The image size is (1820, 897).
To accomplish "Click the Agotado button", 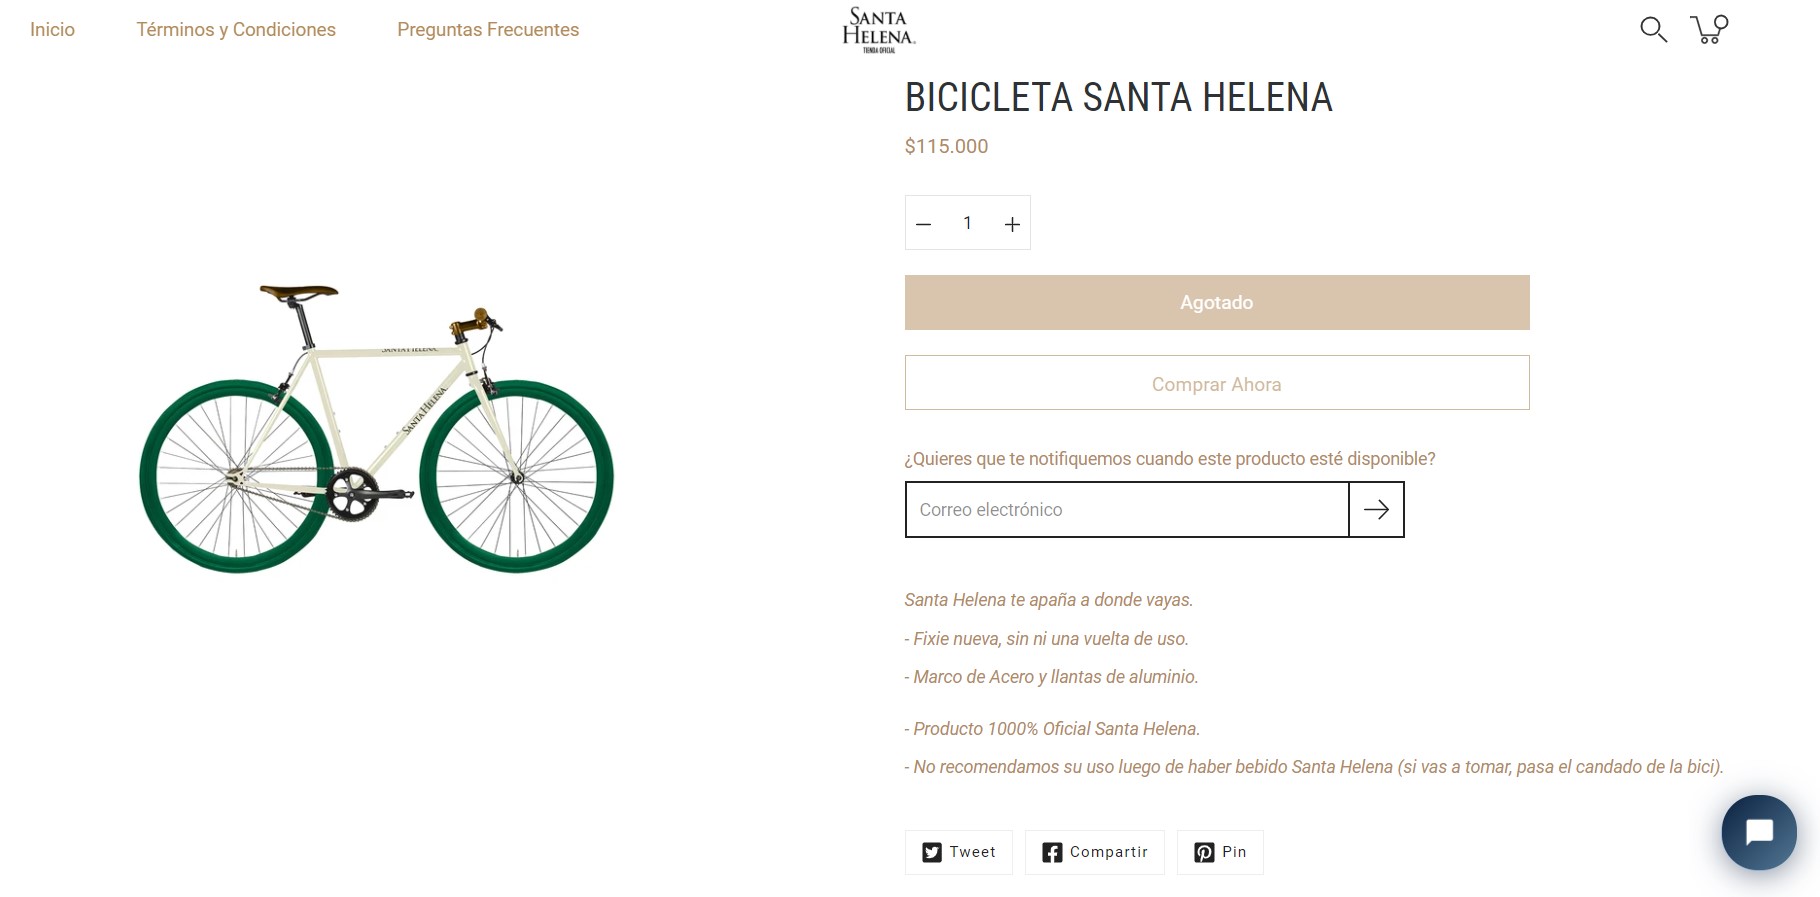I will pyautogui.click(x=1217, y=303).
